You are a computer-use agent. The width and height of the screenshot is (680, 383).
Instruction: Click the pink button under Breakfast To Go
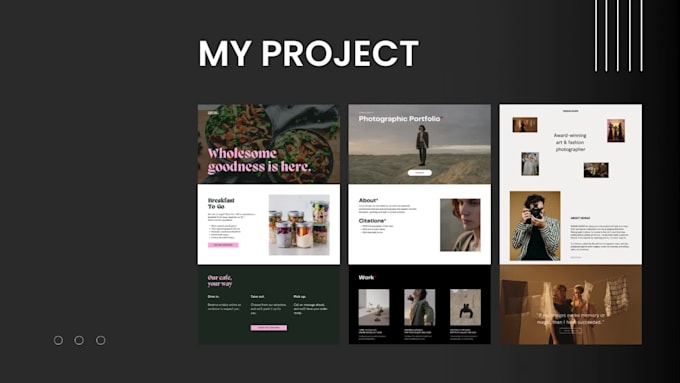pos(223,245)
